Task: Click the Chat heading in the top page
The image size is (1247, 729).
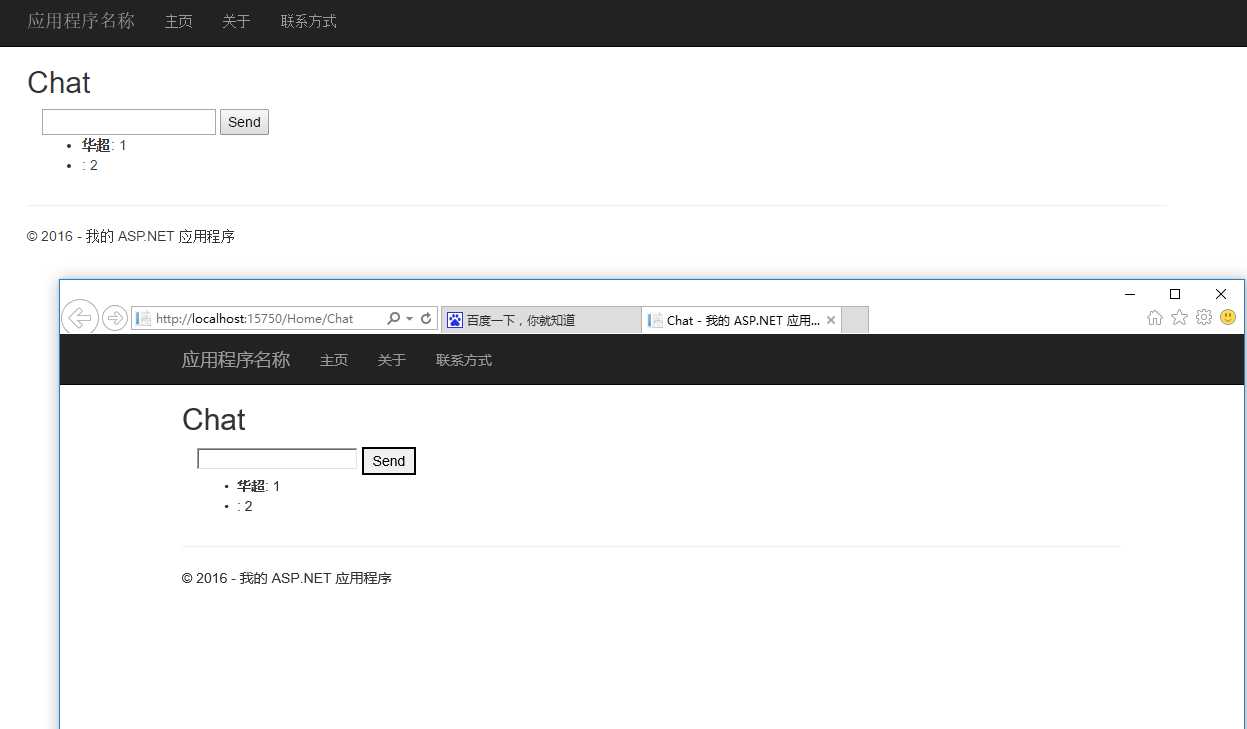Action: pyautogui.click(x=59, y=83)
